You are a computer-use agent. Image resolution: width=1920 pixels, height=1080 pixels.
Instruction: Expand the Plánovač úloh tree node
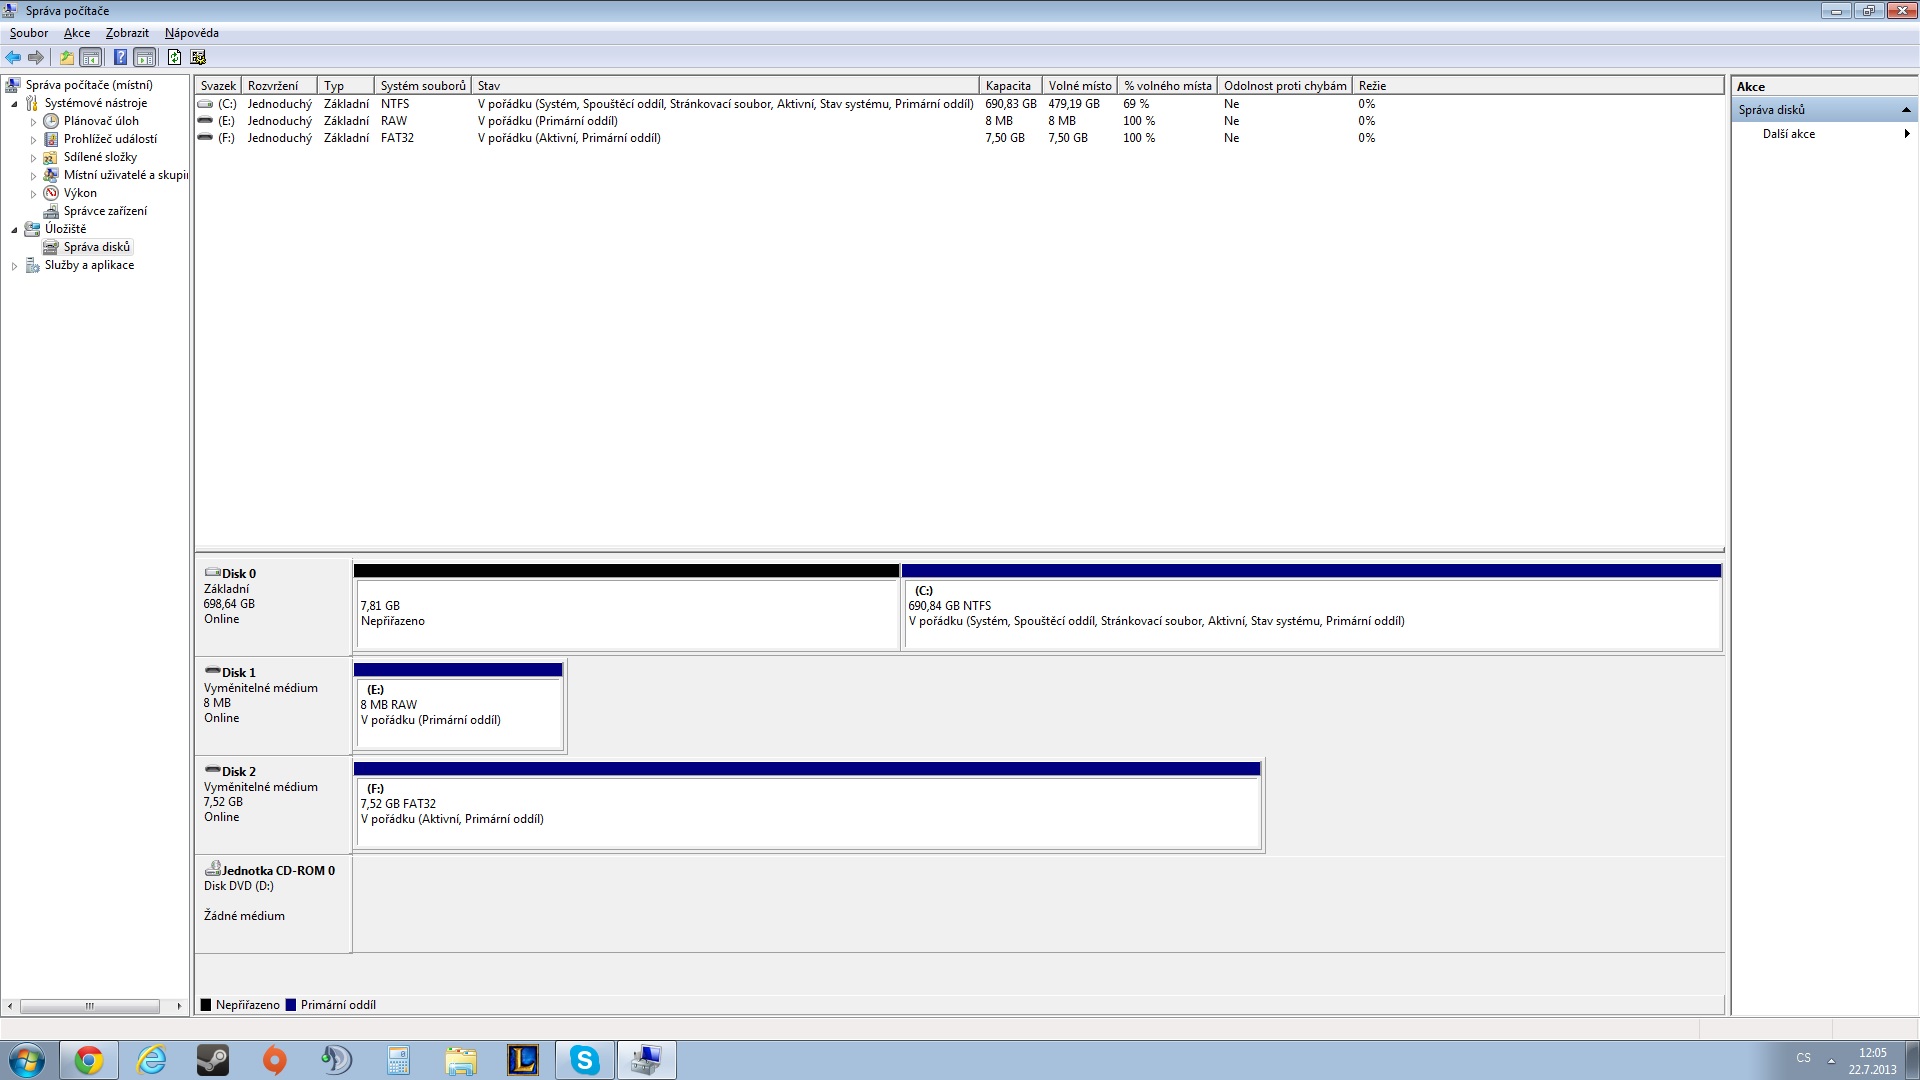(x=33, y=122)
